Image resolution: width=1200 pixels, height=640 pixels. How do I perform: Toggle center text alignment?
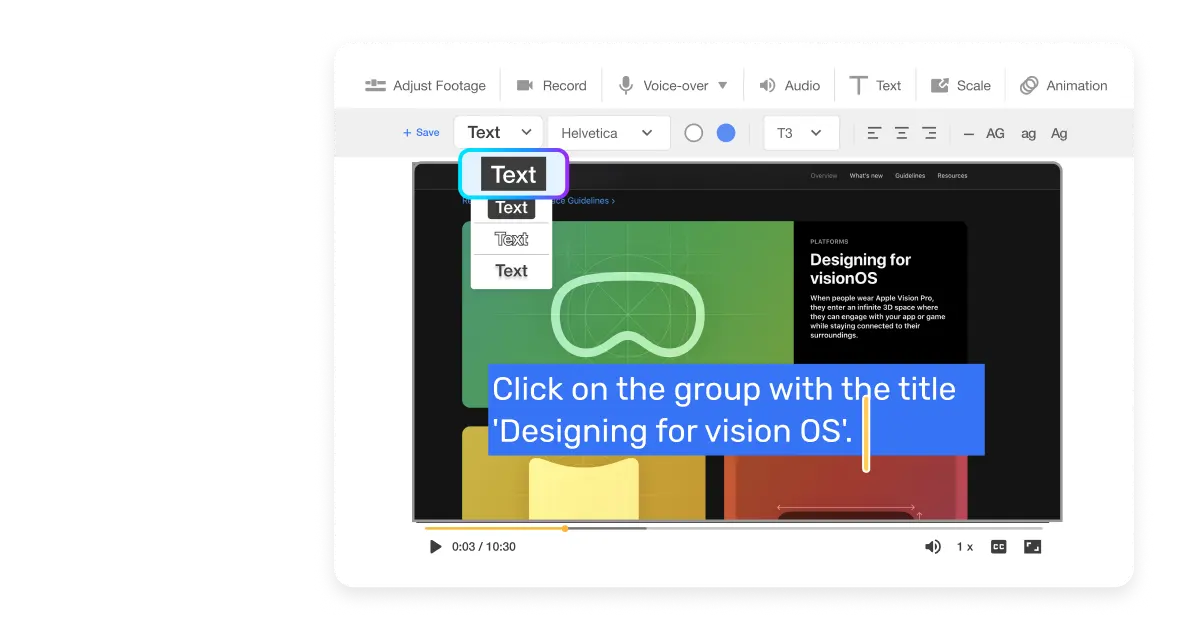click(x=901, y=131)
